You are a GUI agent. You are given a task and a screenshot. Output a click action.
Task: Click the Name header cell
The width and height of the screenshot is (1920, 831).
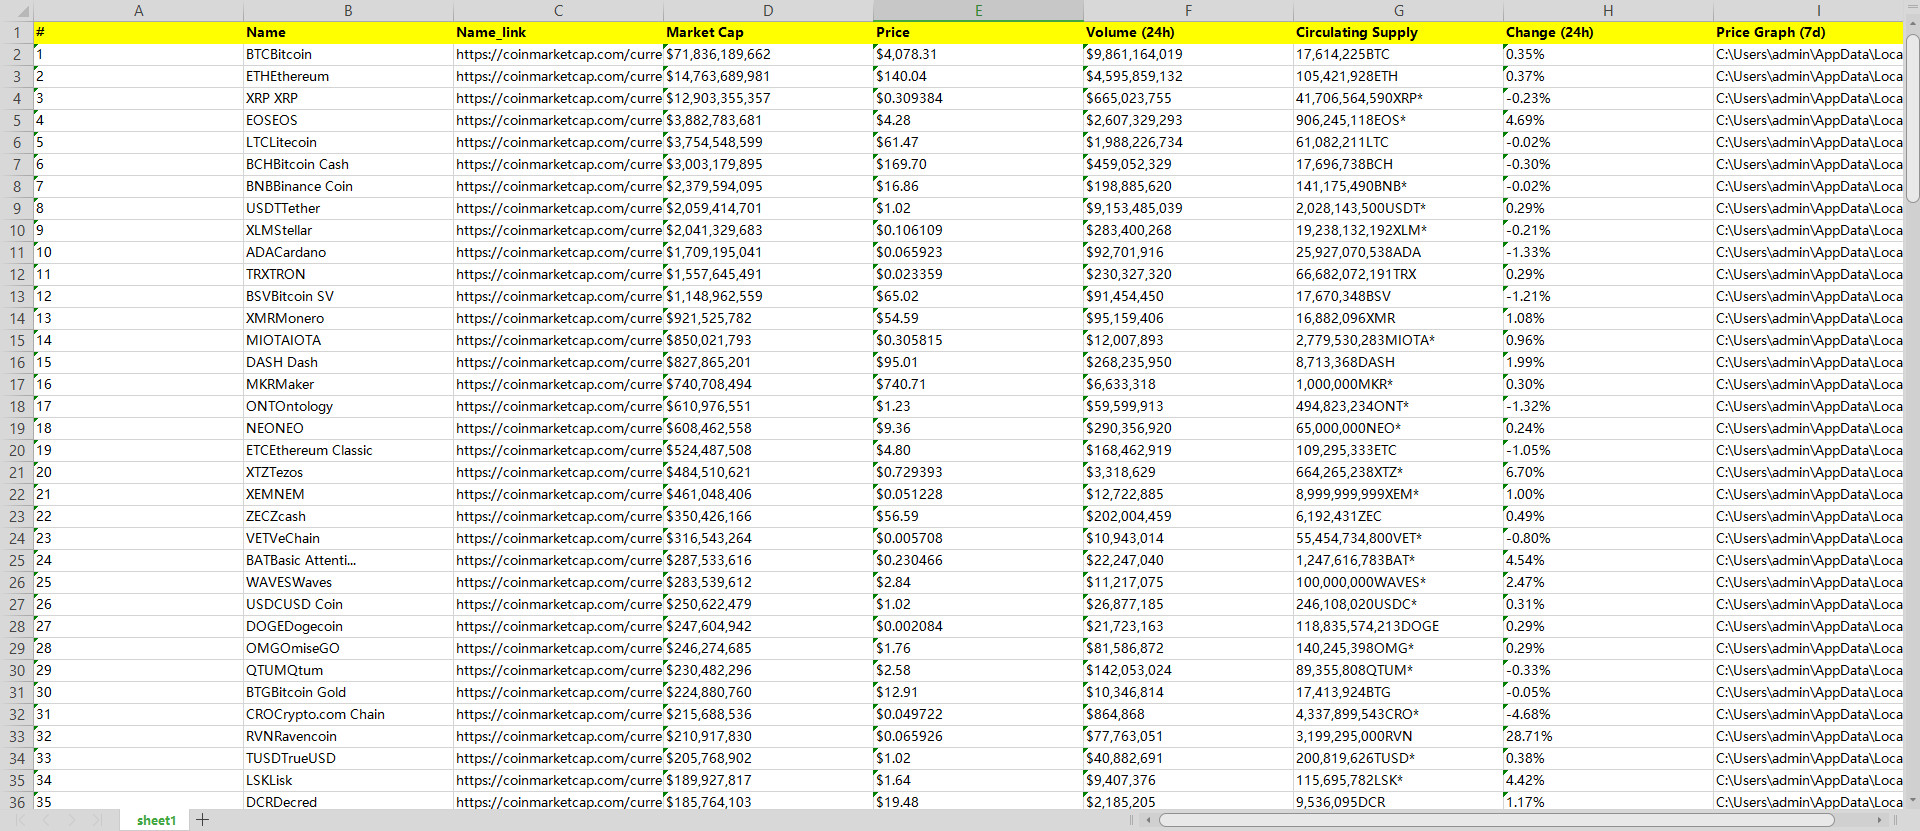click(x=348, y=32)
